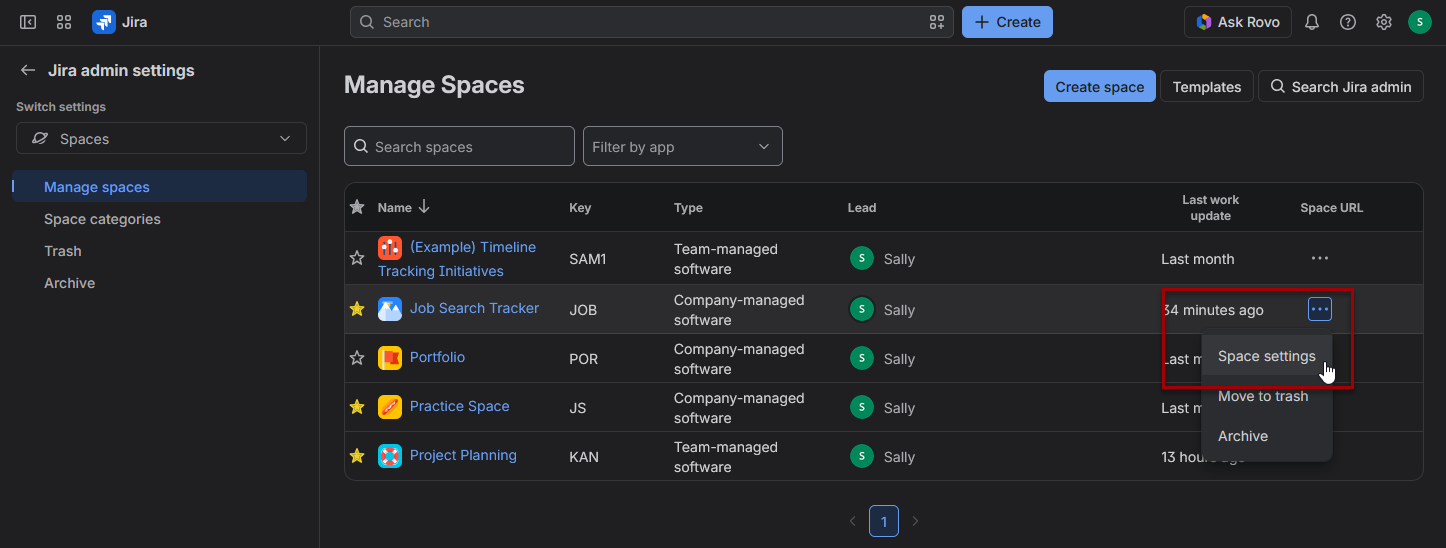Click the JOB key cell
The height and width of the screenshot is (548, 1446).
click(583, 310)
